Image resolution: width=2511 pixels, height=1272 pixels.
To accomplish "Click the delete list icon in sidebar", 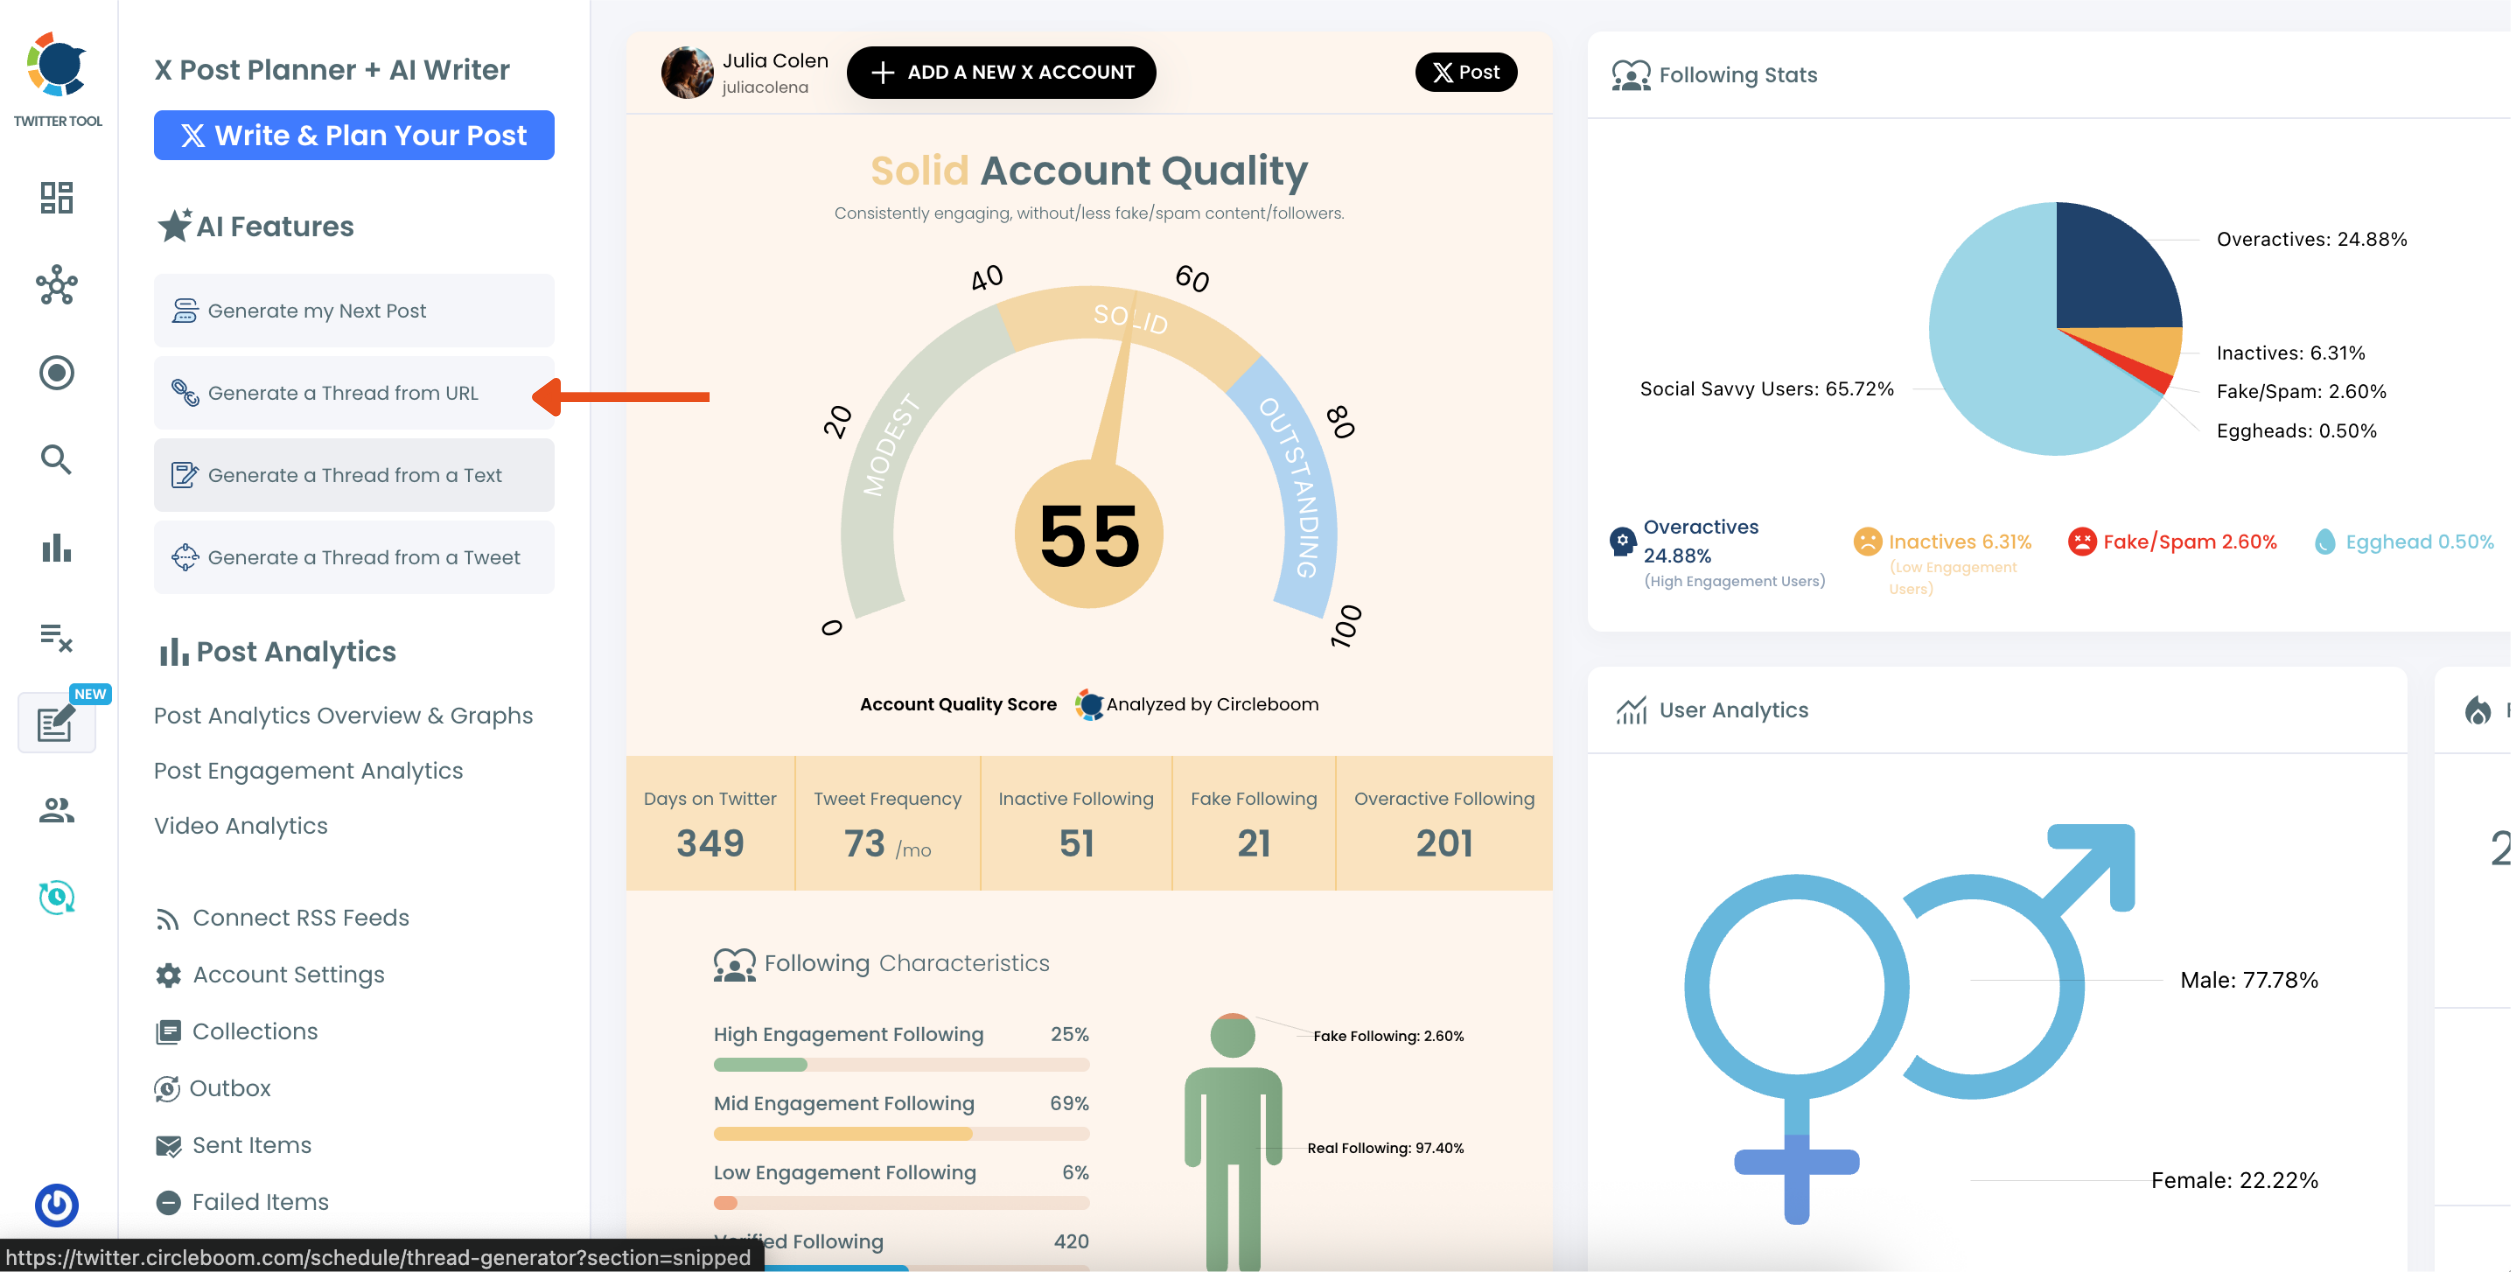I will click(57, 636).
